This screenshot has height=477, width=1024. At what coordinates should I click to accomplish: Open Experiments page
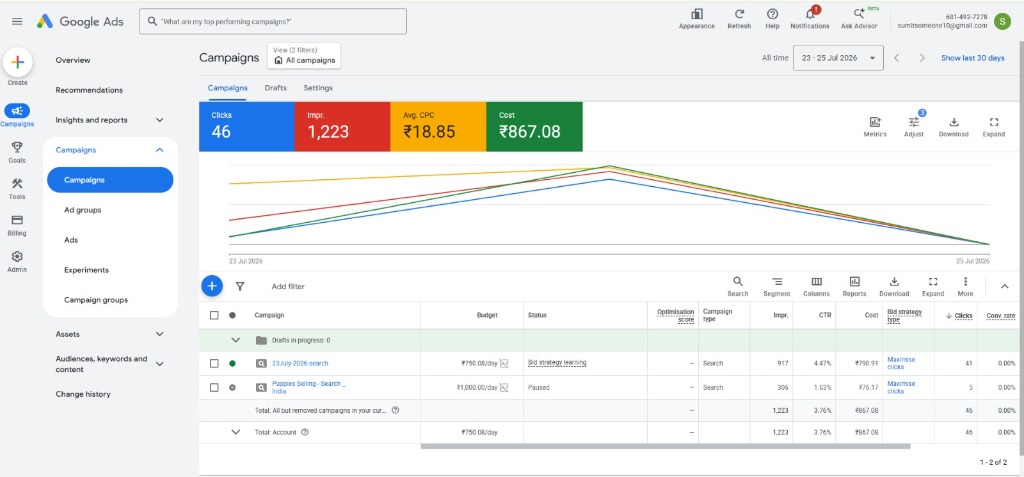86,270
